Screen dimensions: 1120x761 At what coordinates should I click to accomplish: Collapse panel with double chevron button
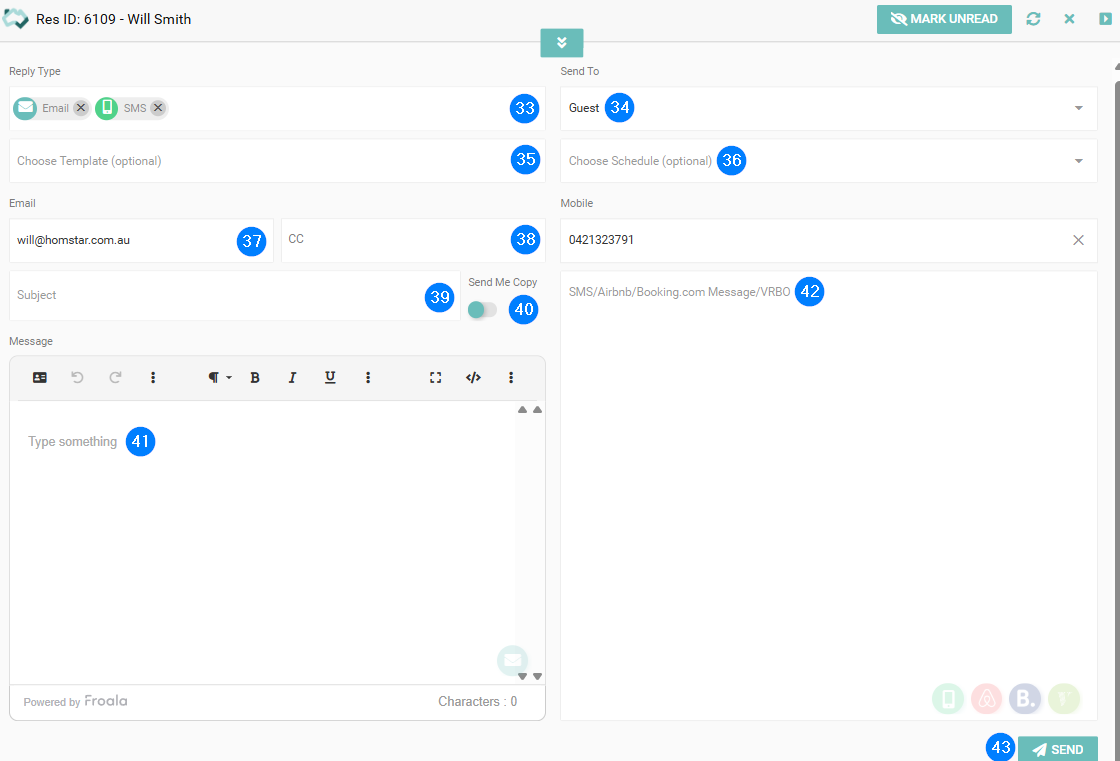pos(562,42)
